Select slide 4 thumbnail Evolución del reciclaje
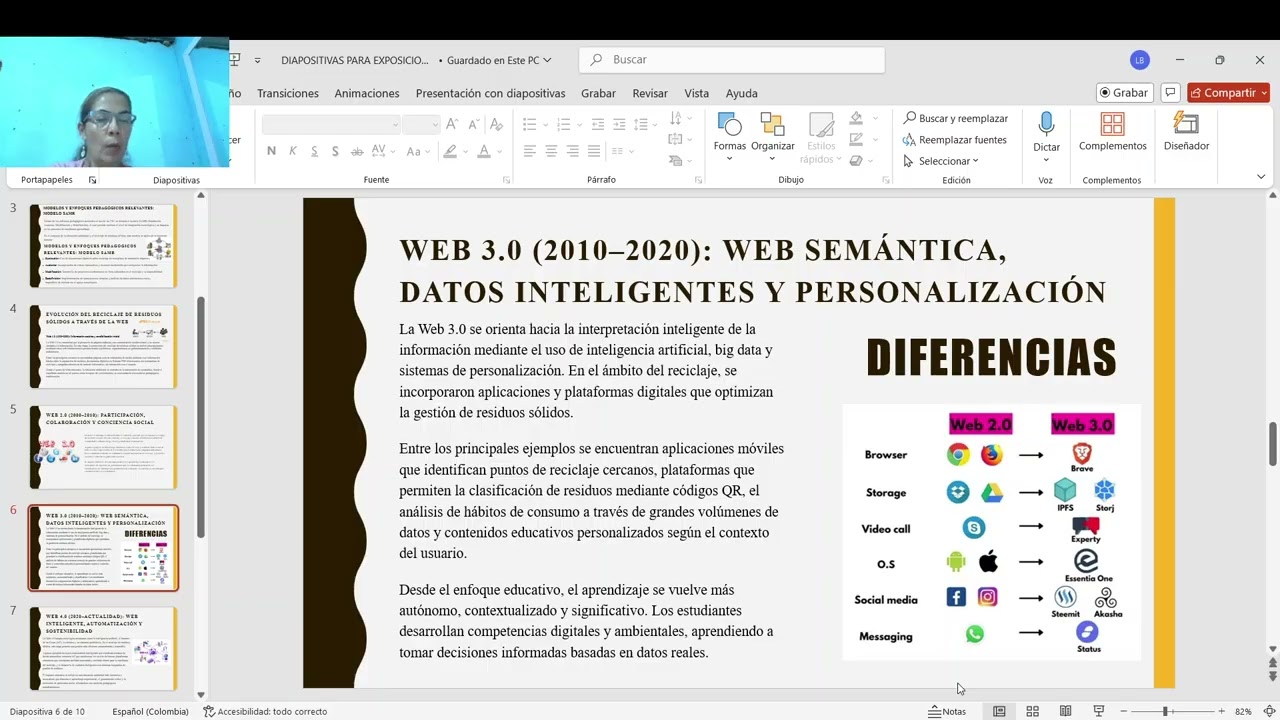 [x=103, y=346]
